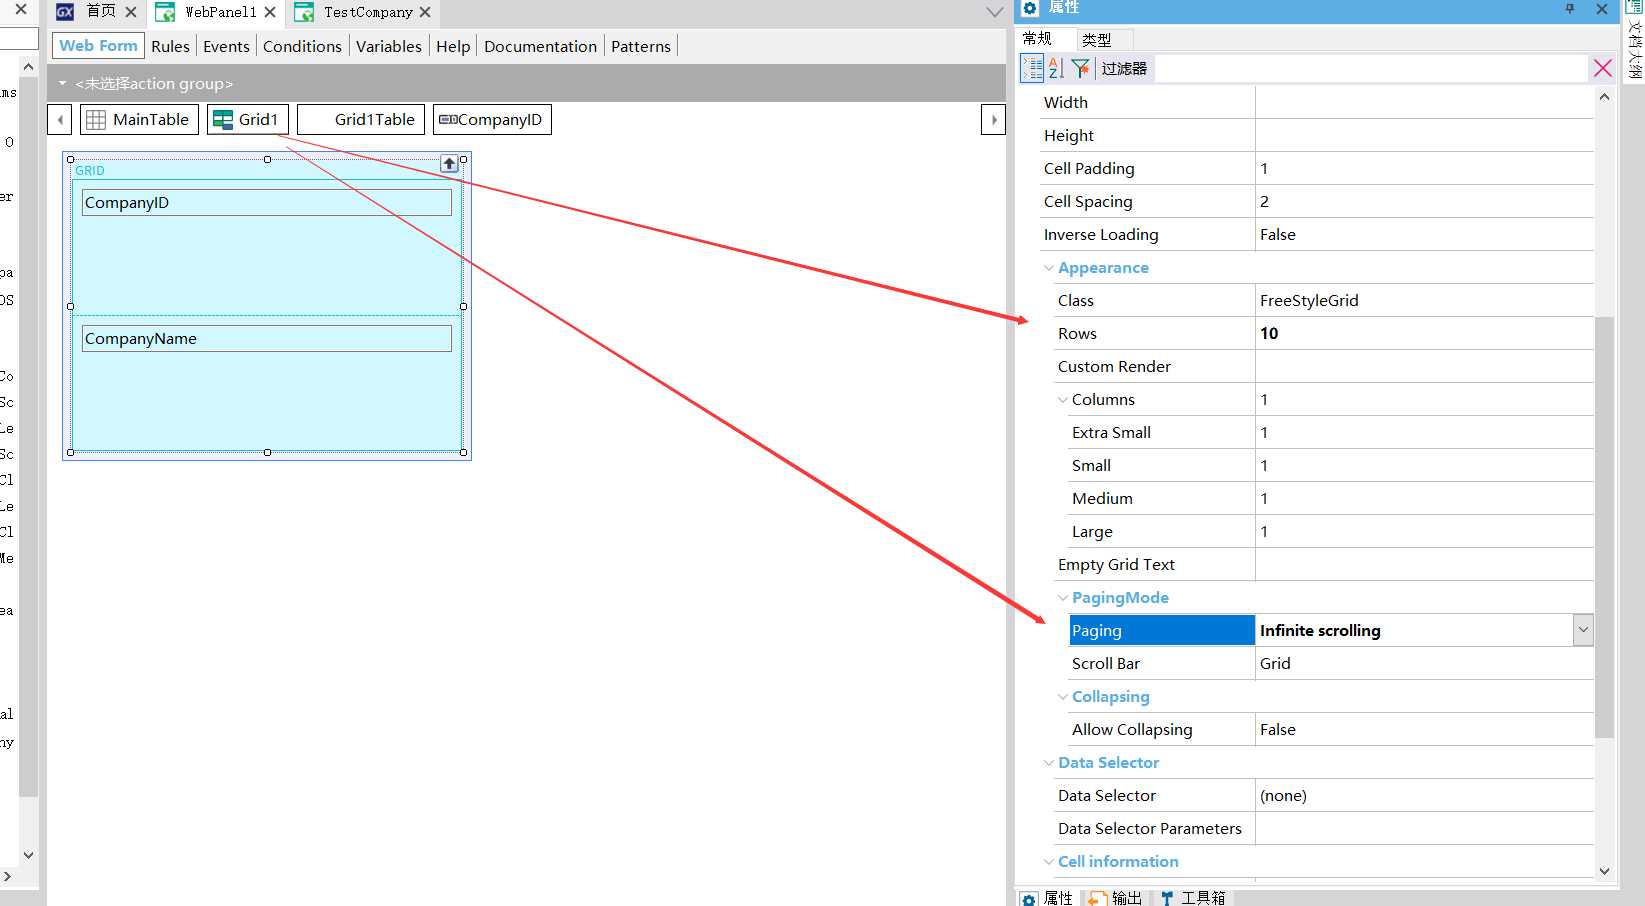Select Grid1Table in the breadcrumb bar
Viewport: 1645px width, 906px height.
pyautogui.click(x=361, y=119)
